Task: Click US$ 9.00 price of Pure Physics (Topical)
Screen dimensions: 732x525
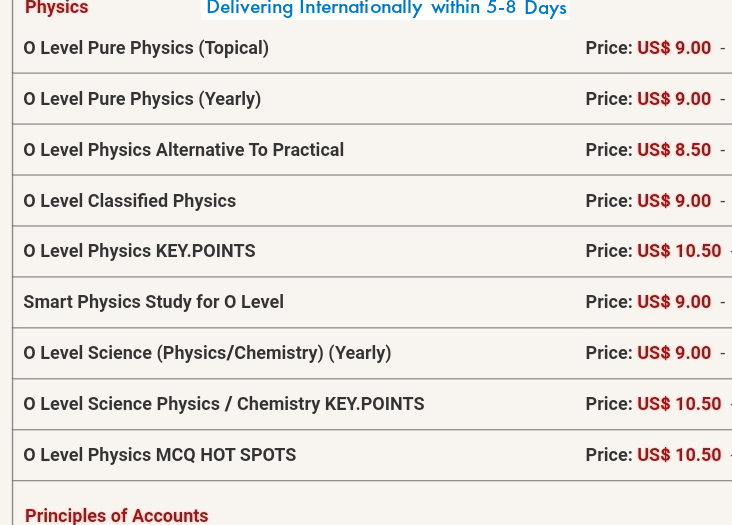Action: (x=674, y=48)
